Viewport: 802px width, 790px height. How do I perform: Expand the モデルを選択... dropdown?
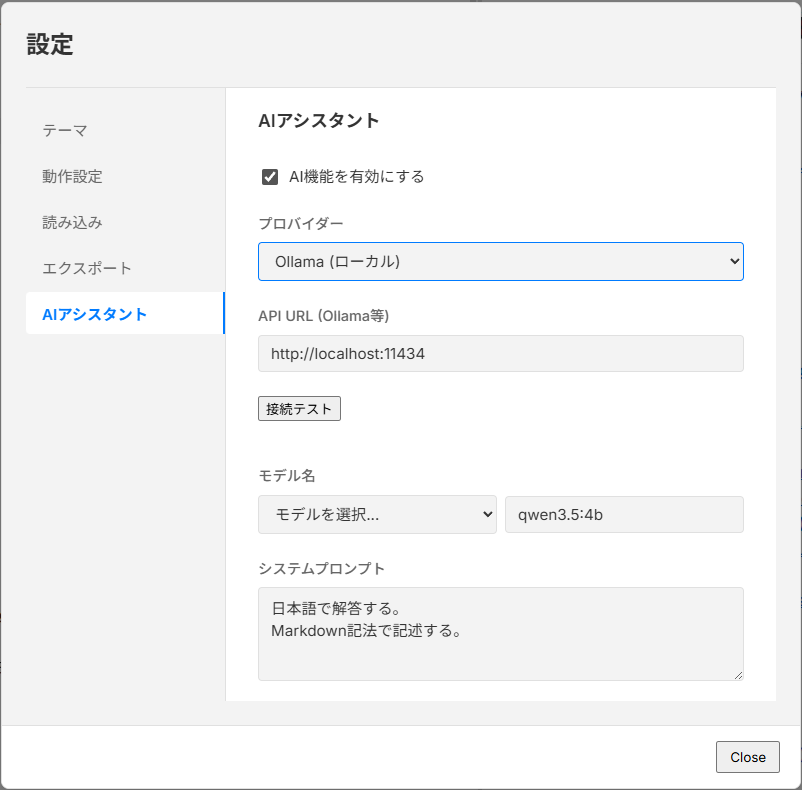(x=377, y=514)
